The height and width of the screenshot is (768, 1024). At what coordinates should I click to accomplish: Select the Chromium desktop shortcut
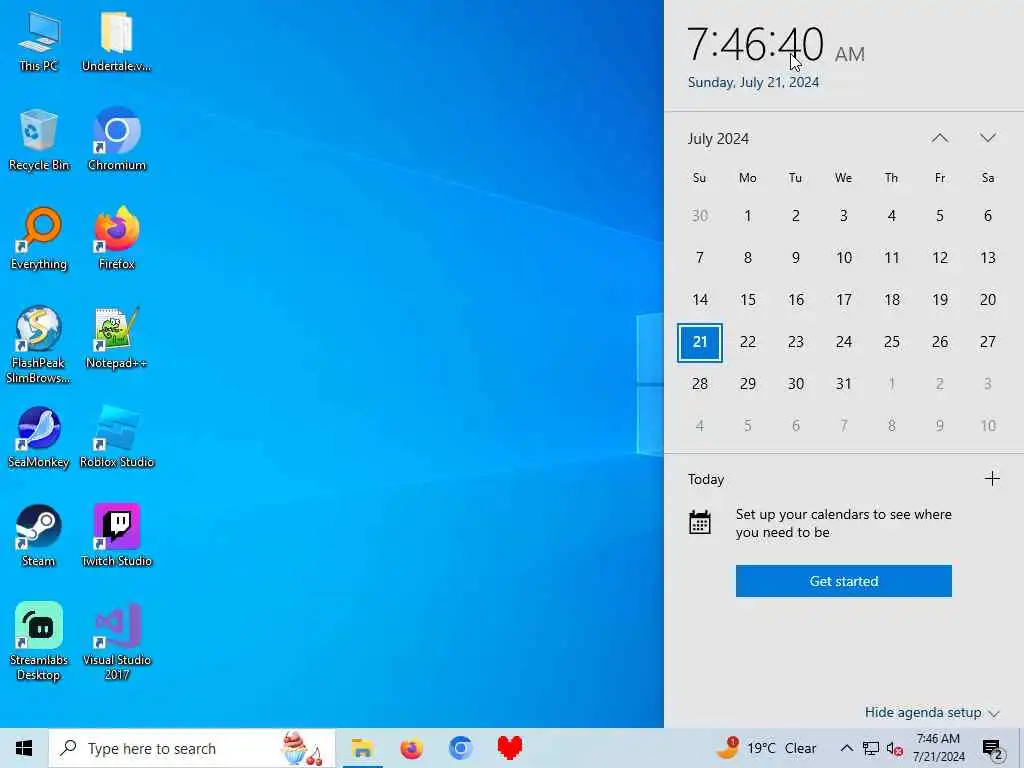117,140
